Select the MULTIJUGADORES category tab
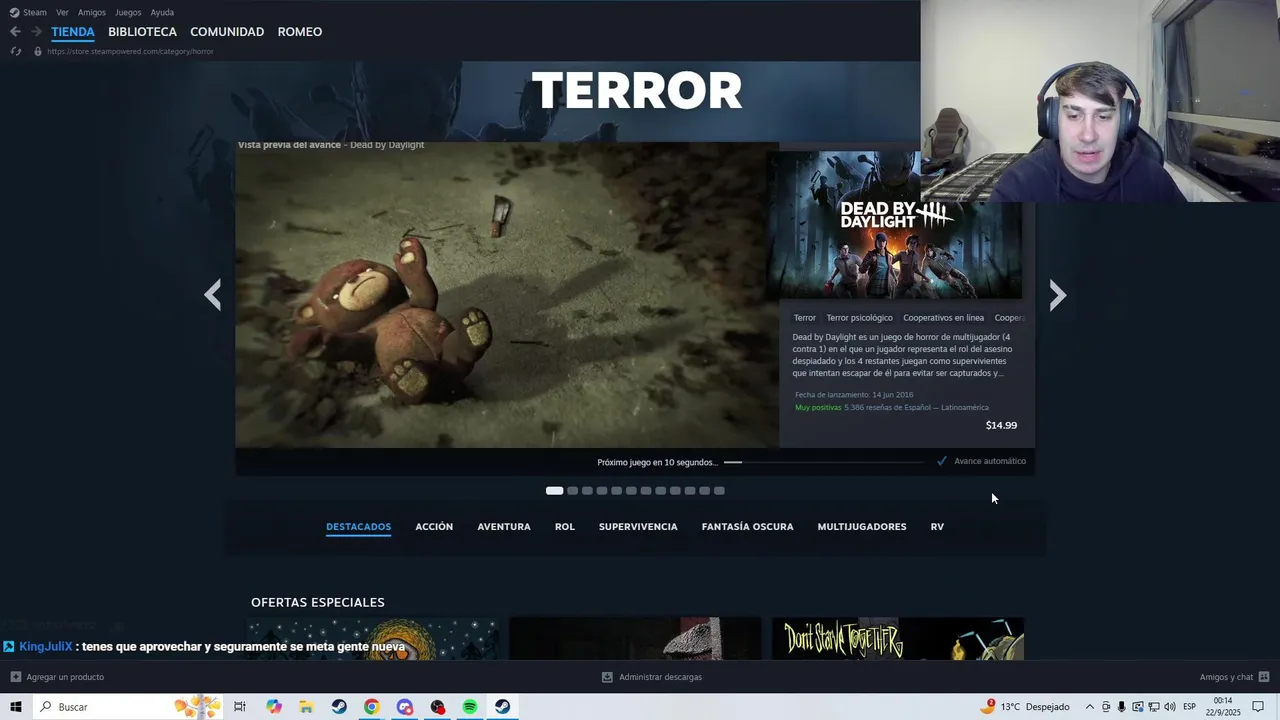1280x720 pixels. tap(862, 527)
